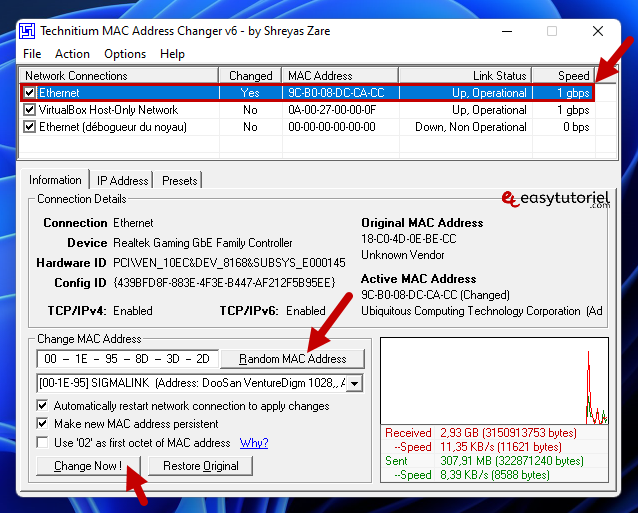Uncheck the Ethernet connection checkbox
This screenshot has height=513, width=638.
coord(29,93)
